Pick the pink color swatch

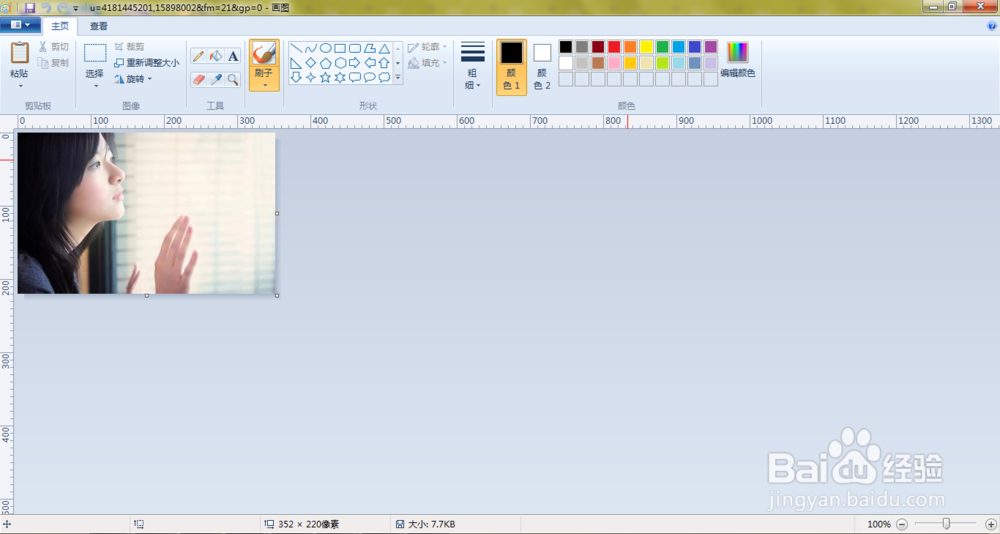pyautogui.click(x=614, y=63)
